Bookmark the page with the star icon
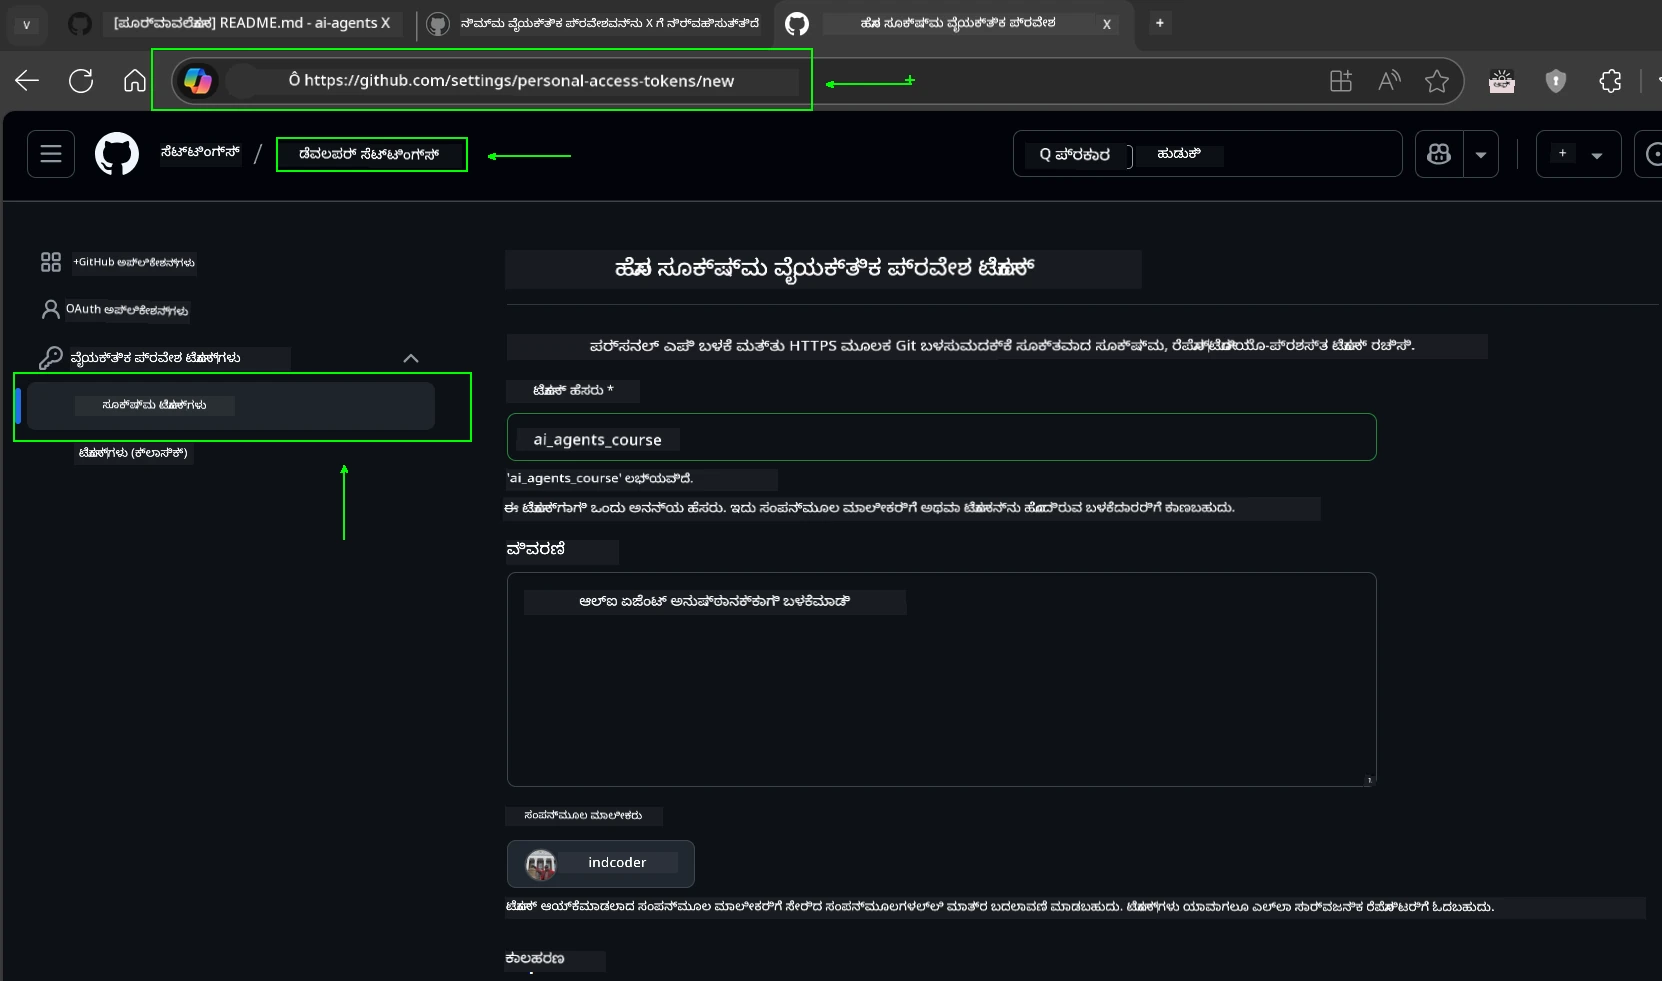Screen dimensions: 1662x981 click(x=1437, y=81)
